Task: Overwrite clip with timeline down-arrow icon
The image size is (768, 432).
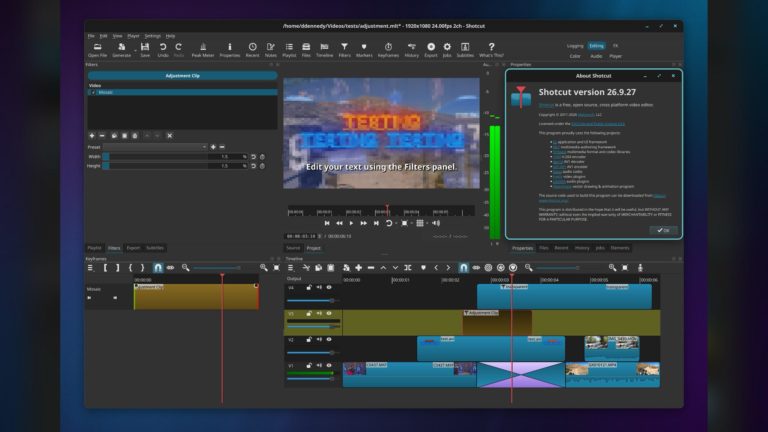Action: (395, 267)
